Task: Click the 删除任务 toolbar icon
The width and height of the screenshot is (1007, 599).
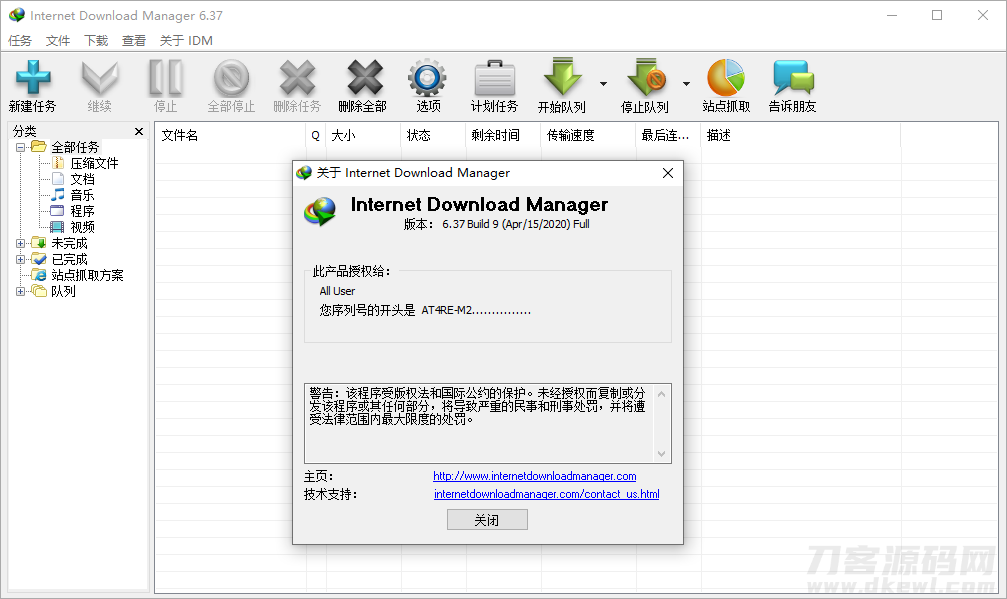Action: tap(297, 78)
